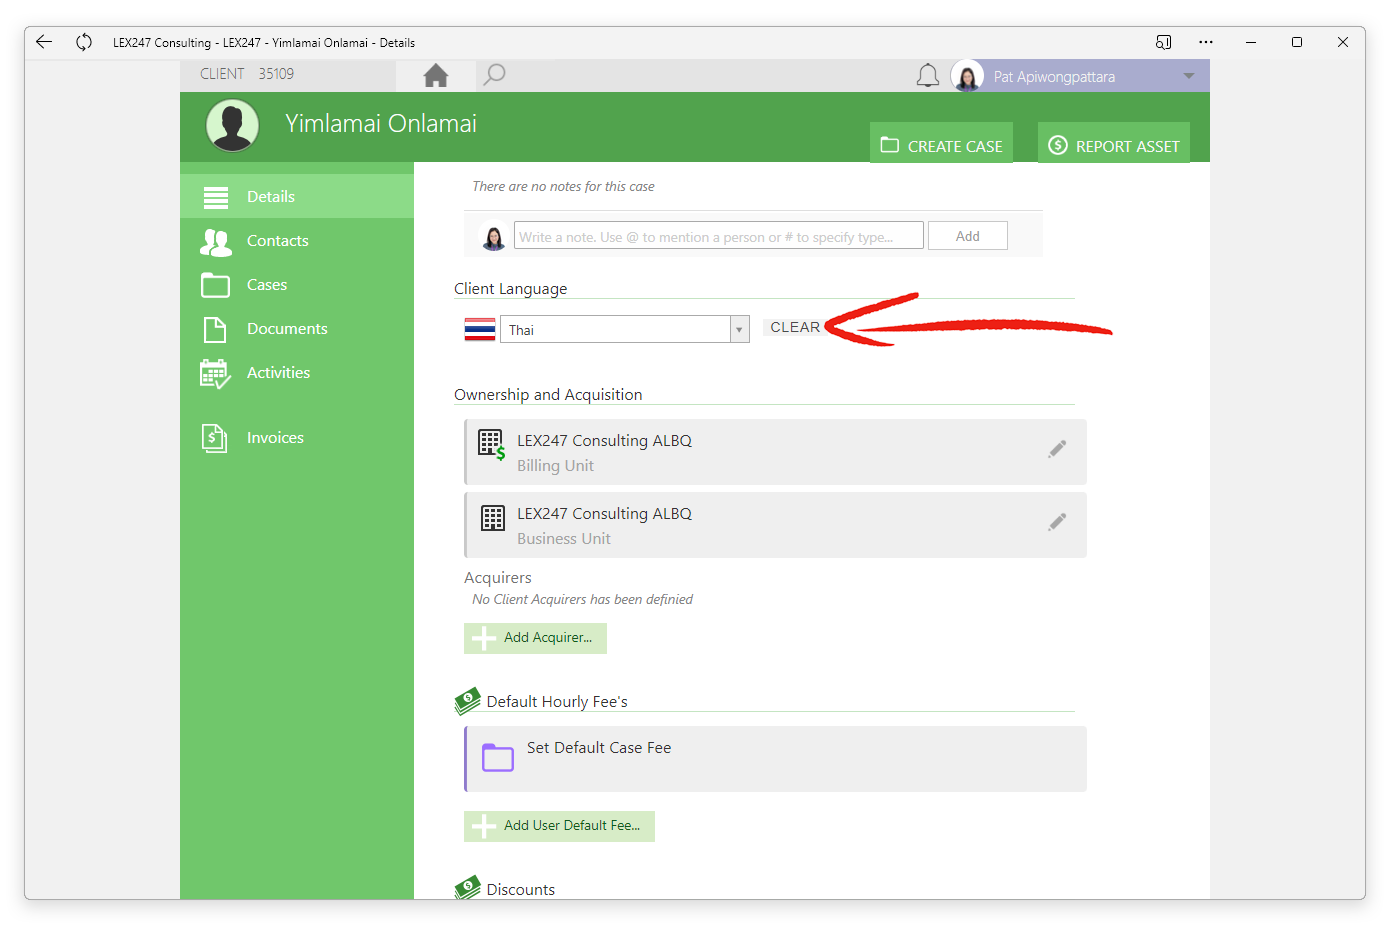Viewport: 1390px width, 925px height.
Task: Click the Documents page icon
Action: [x=215, y=329]
